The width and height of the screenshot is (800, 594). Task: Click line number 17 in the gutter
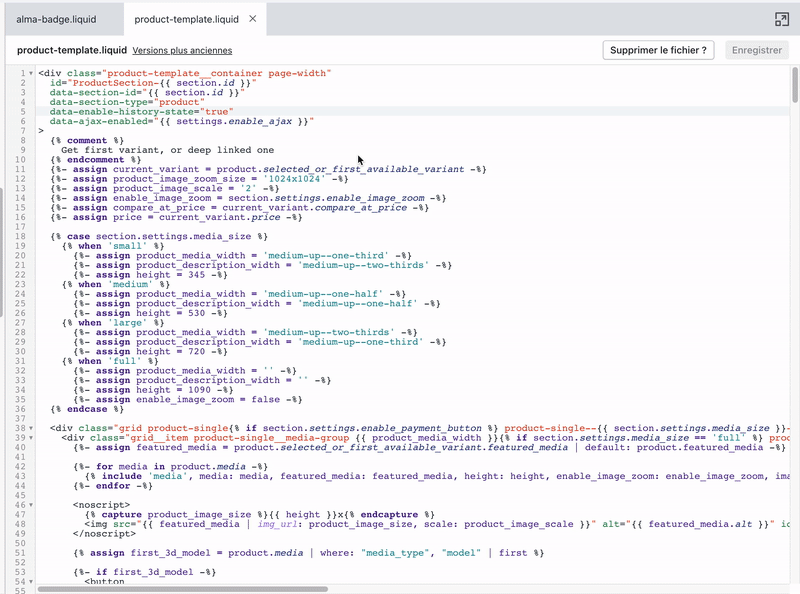pos(20,227)
